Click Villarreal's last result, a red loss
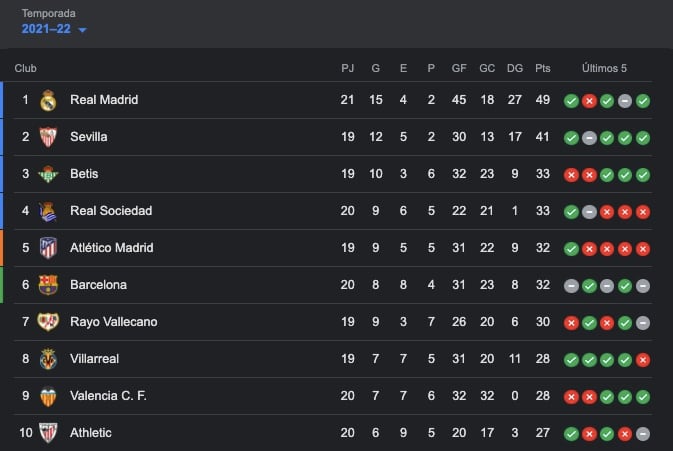The image size is (673, 451). [x=643, y=360]
